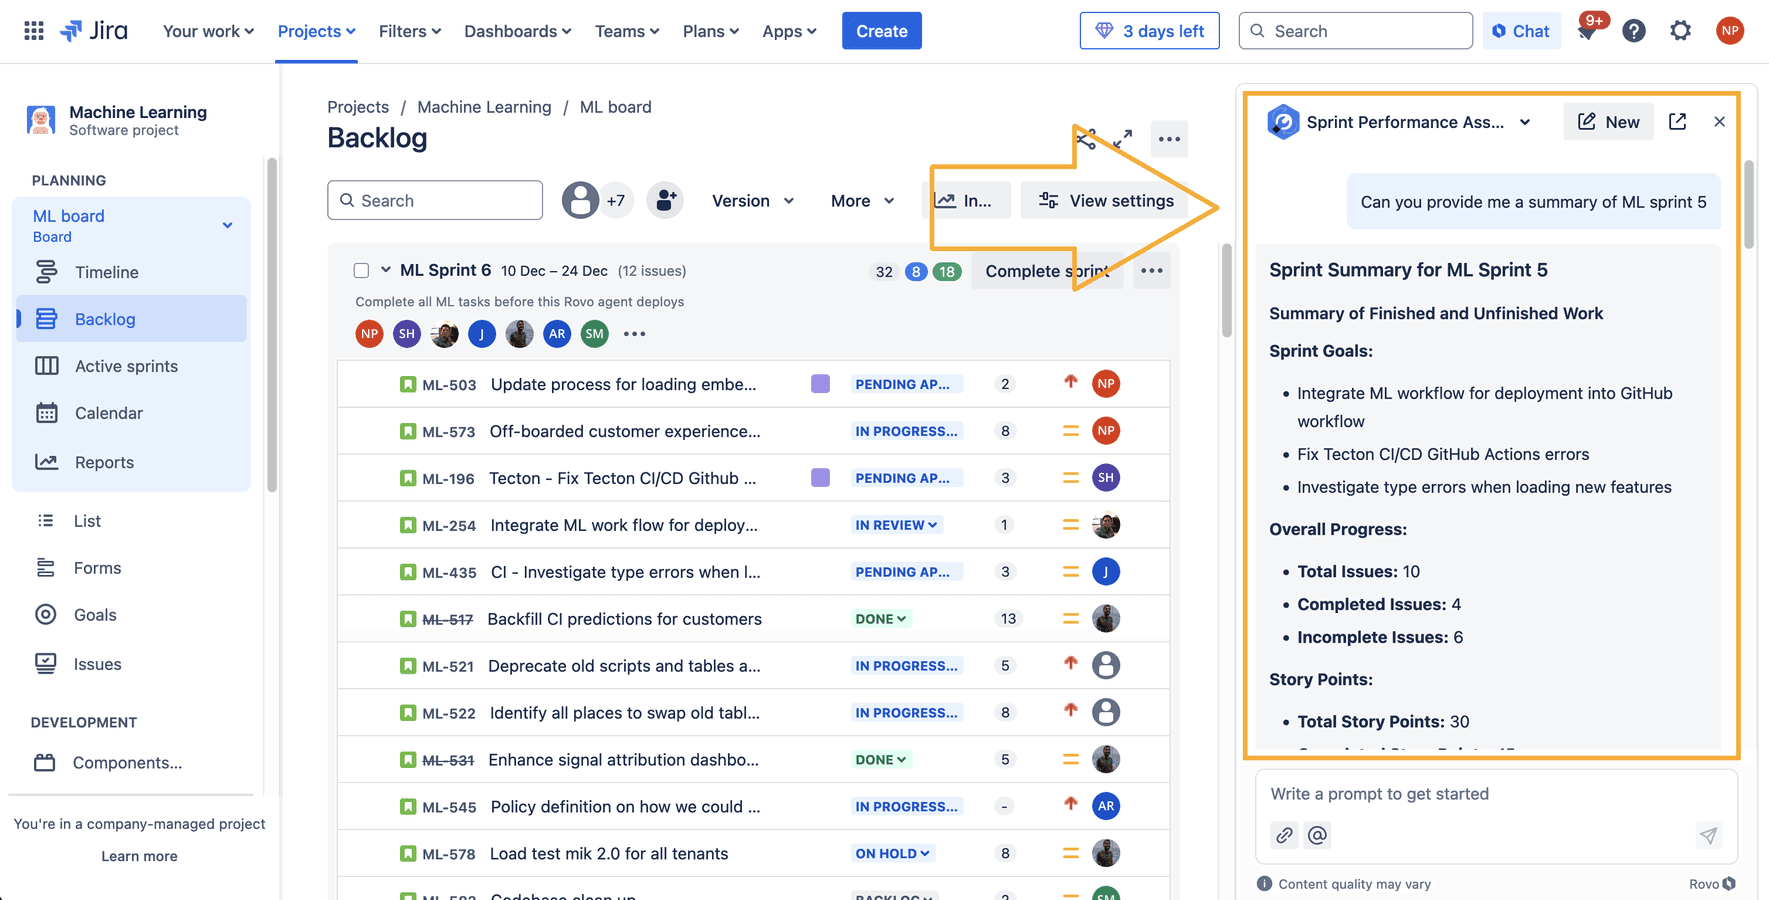This screenshot has width=1769, height=900.
Task: Open the More filters dropdown
Action: coord(862,201)
